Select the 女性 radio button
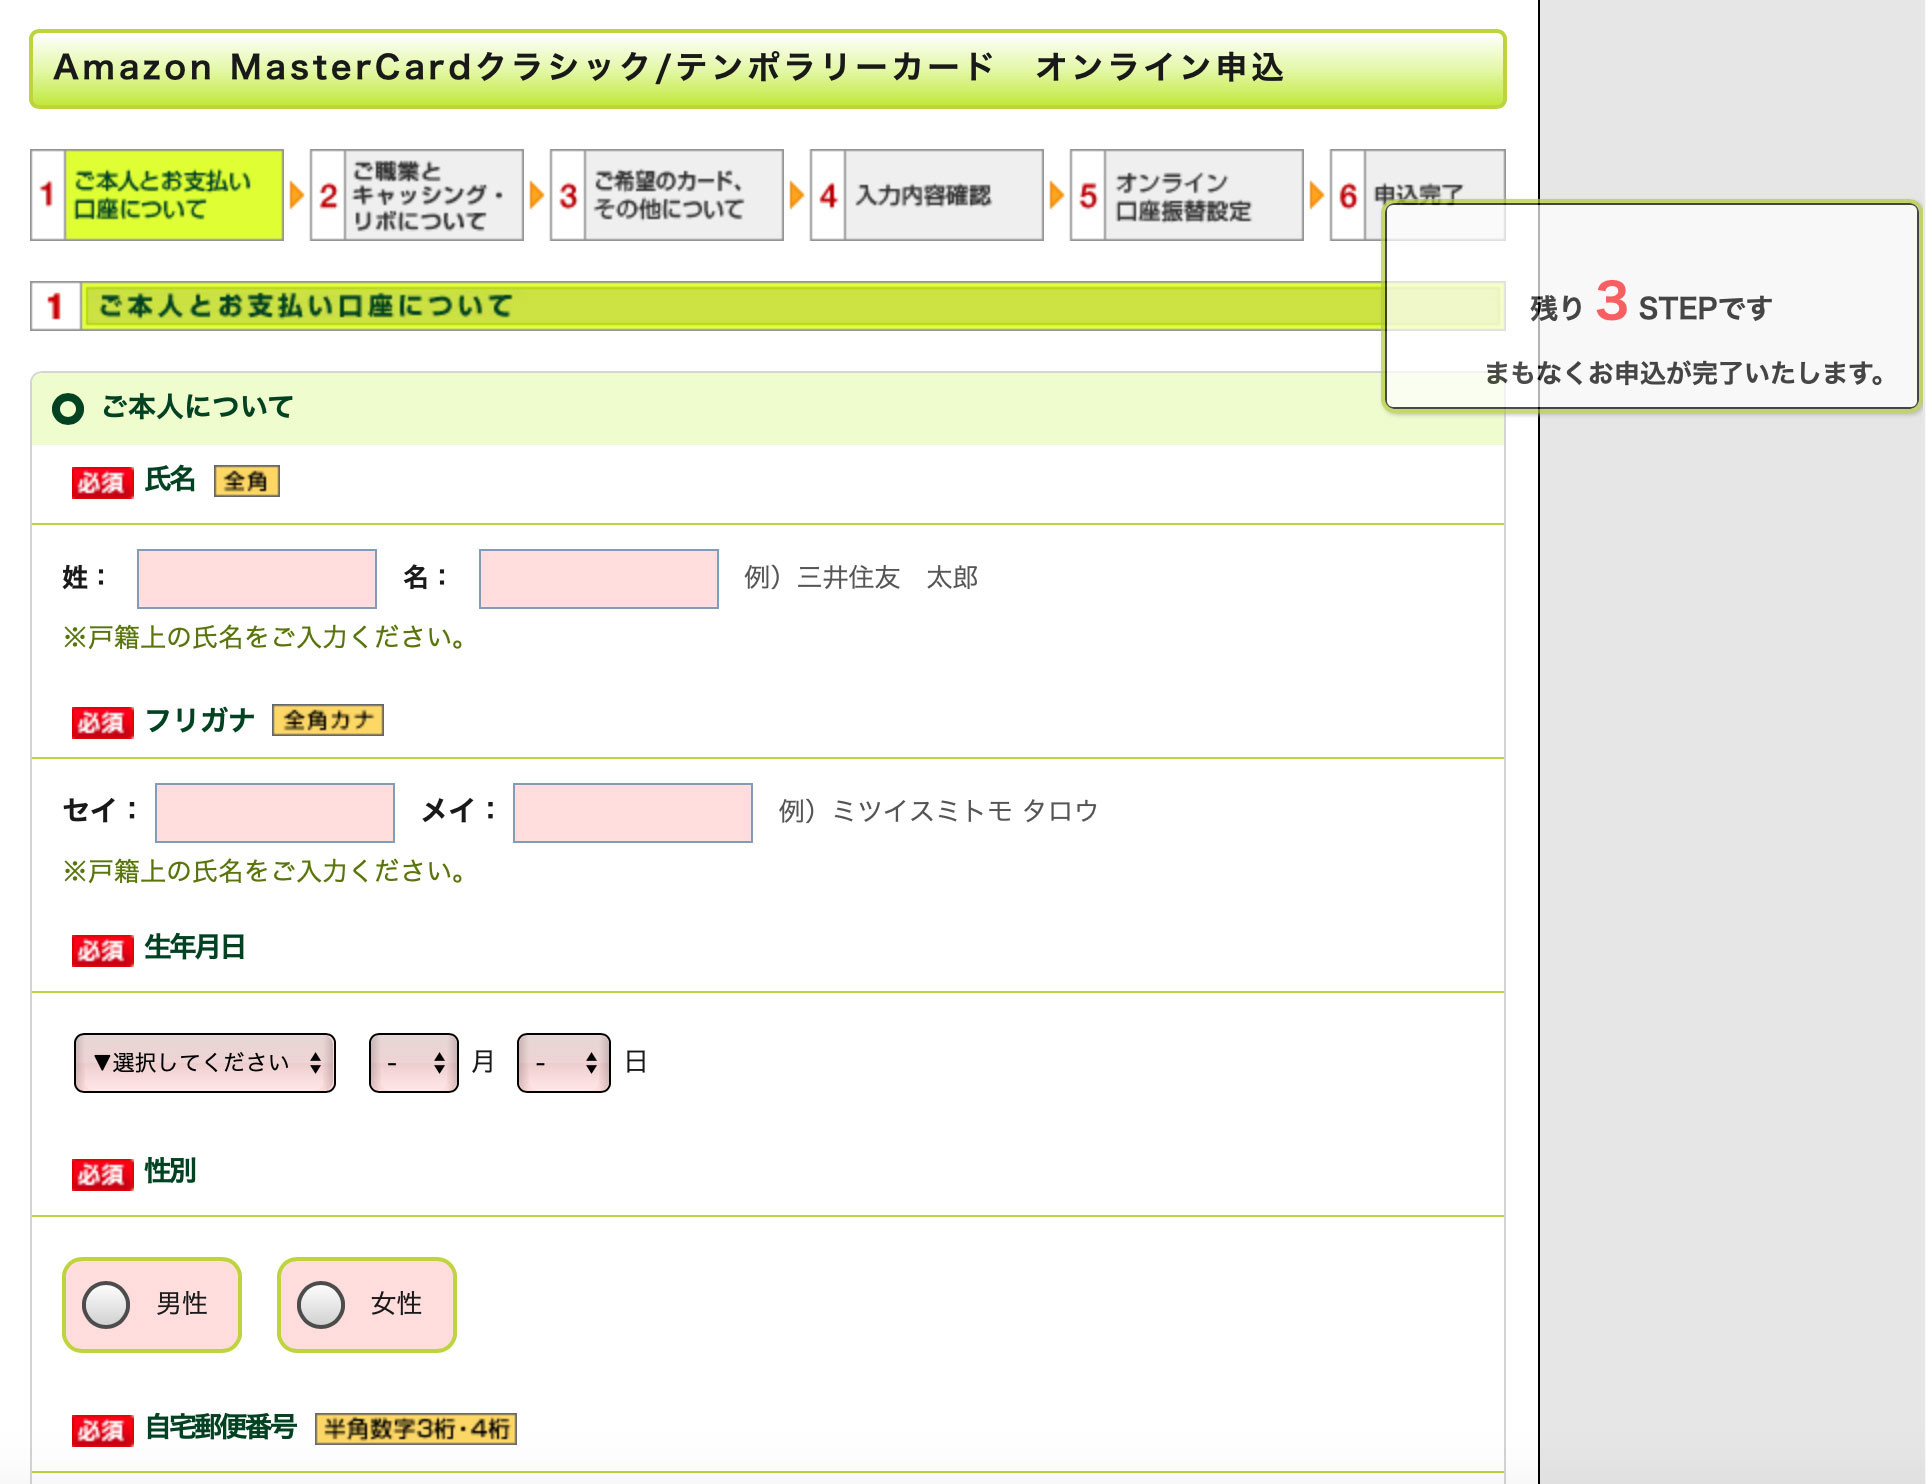This screenshot has height=1484, width=1926. pos(321,1304)
